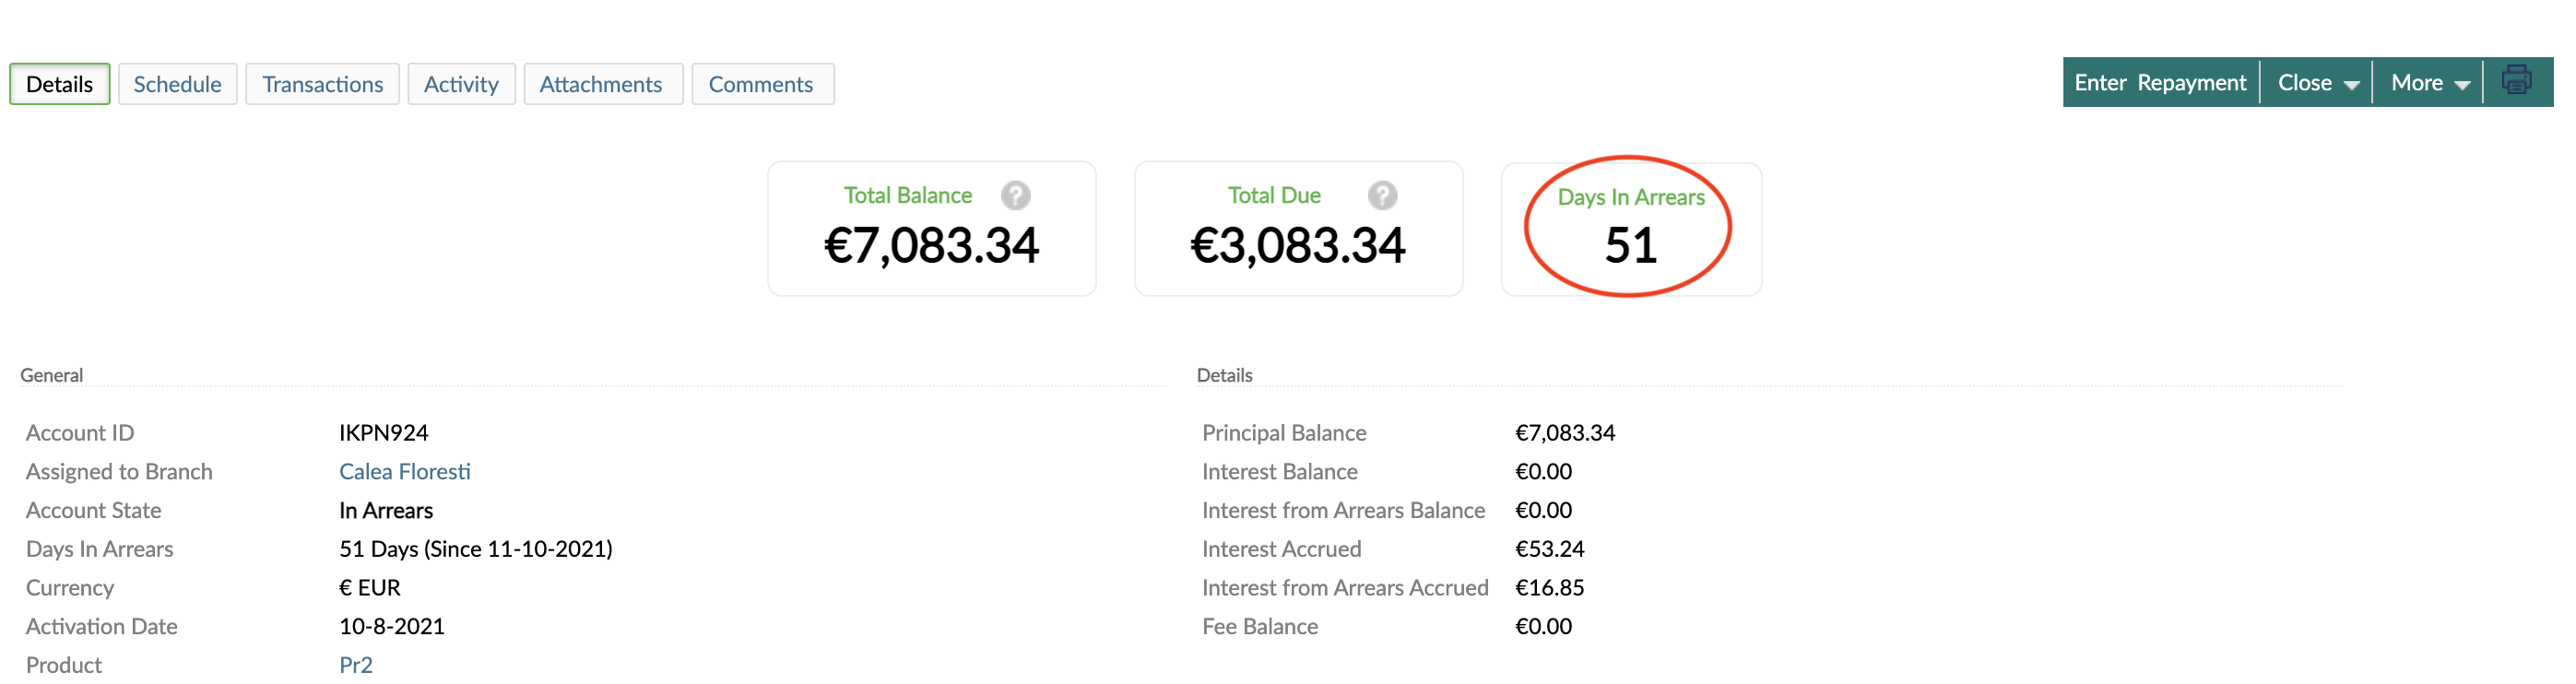The image size is (2576, 684).
Task: Click the Interest Accrued value €53.24
Action: (1549, 549)
